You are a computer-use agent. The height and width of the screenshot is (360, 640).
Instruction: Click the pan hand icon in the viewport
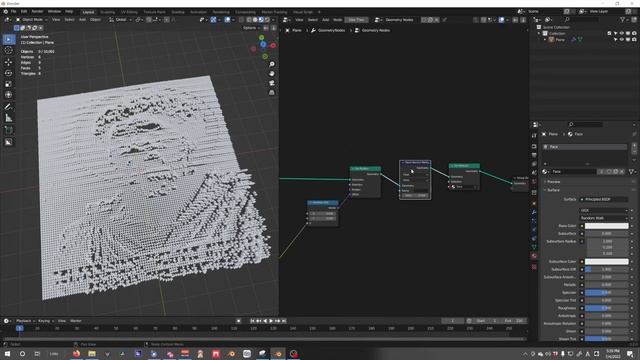(x=272, y=74)
